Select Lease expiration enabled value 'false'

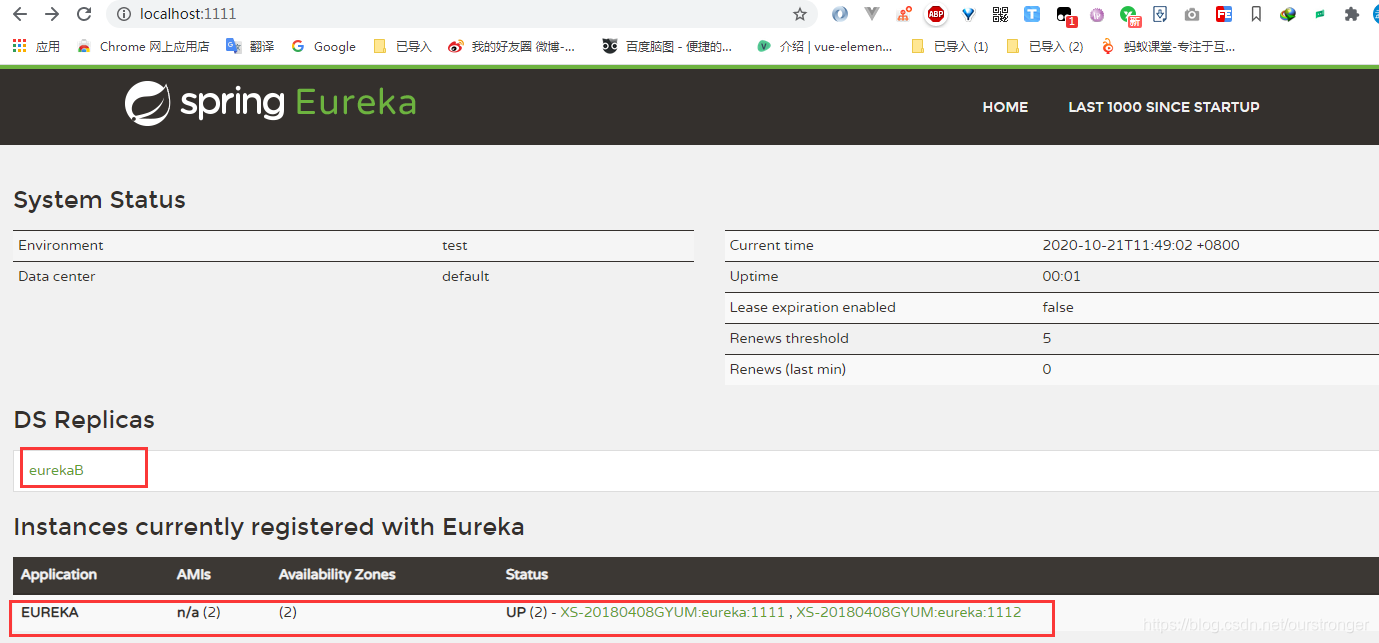click(x=1058, y=307)
